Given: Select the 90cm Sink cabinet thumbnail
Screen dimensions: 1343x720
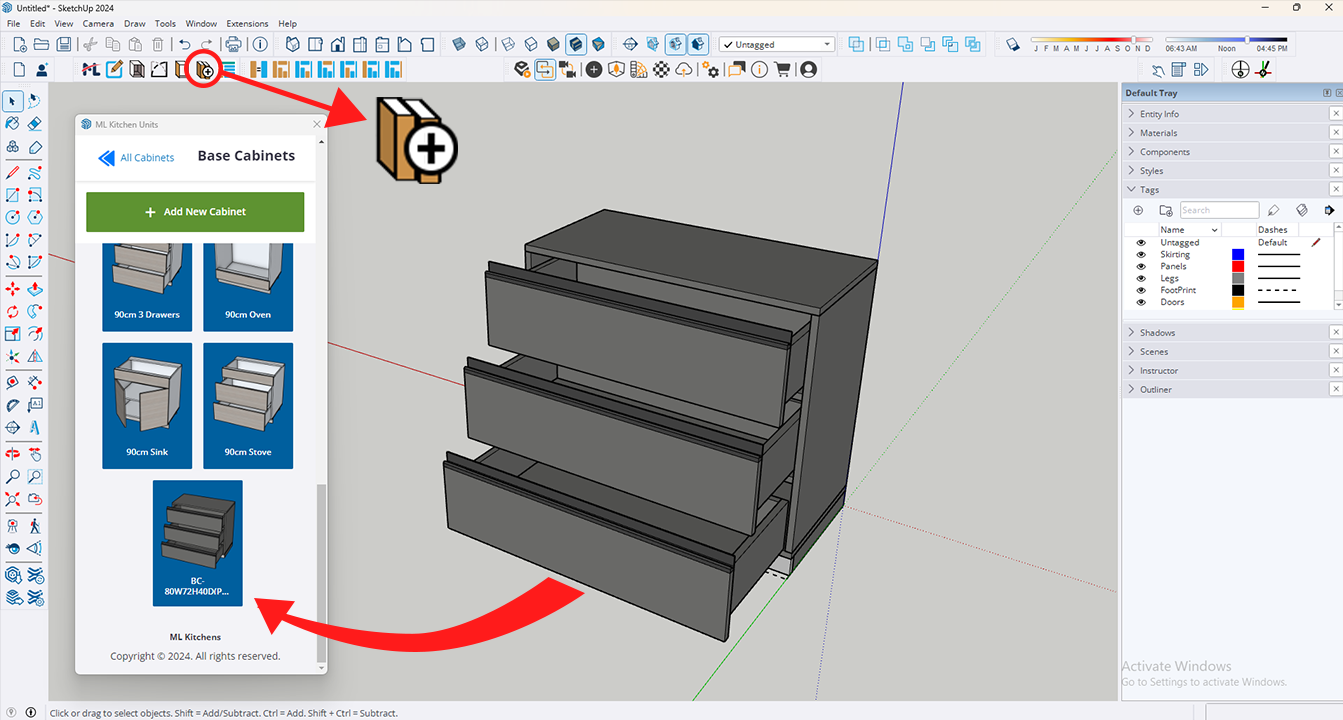Looking at the screenshot, I should pyautogui.click(x=147, y=406).
